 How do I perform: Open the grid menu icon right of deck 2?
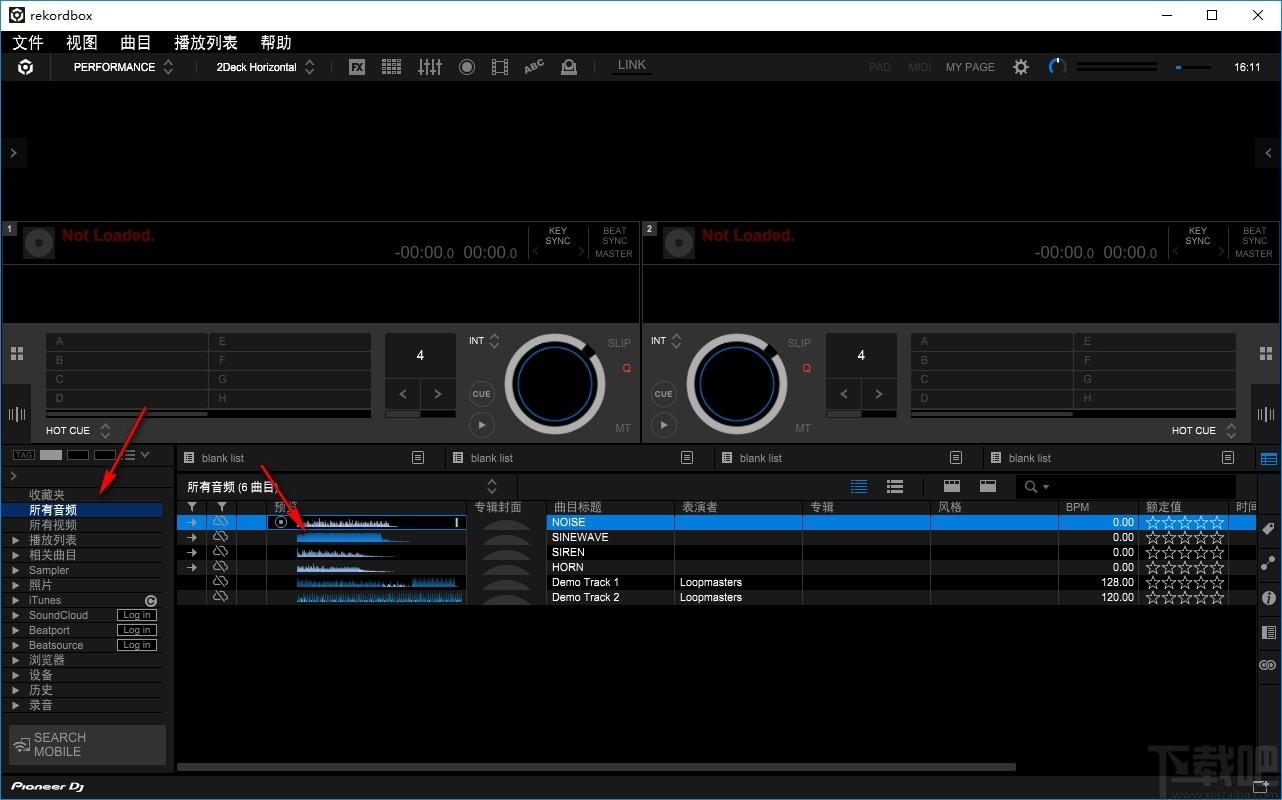1266,354
